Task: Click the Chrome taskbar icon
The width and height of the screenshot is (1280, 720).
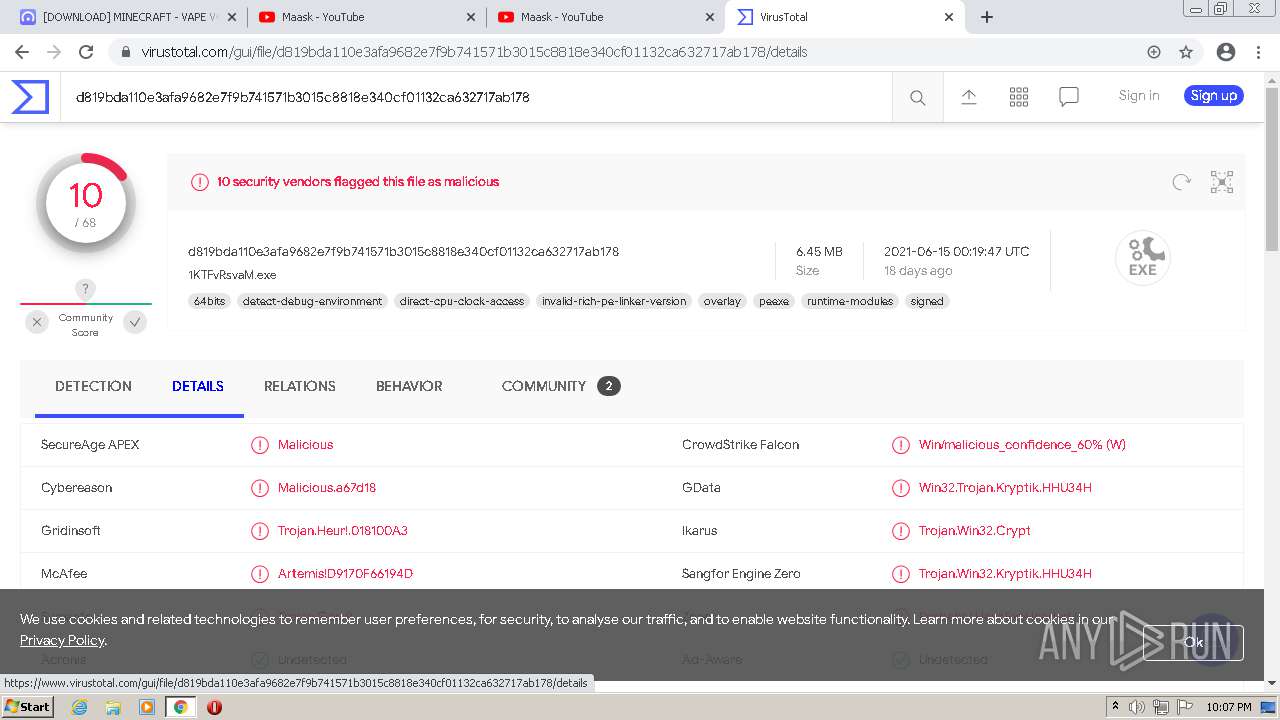Action: tap(180, 707)
